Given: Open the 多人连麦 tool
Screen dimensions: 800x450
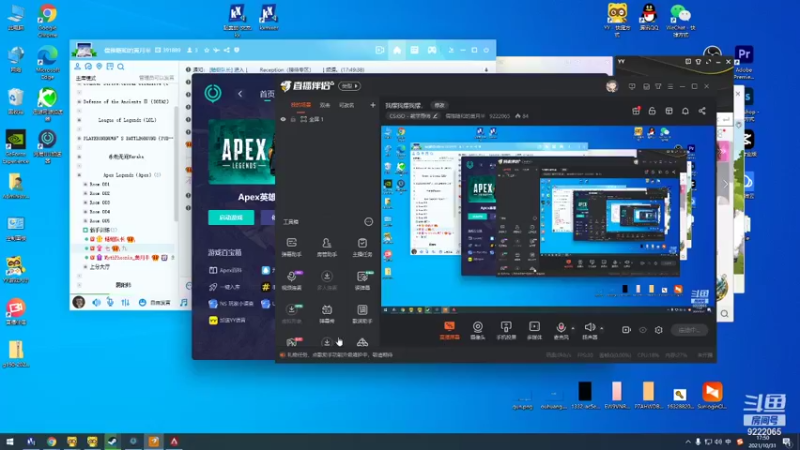Looking at the screenshot, I should 327,281.
